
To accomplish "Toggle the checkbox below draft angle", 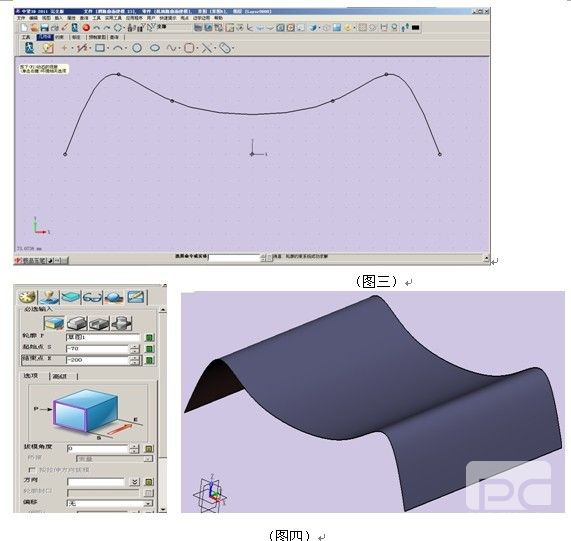I will coord(32,470).
